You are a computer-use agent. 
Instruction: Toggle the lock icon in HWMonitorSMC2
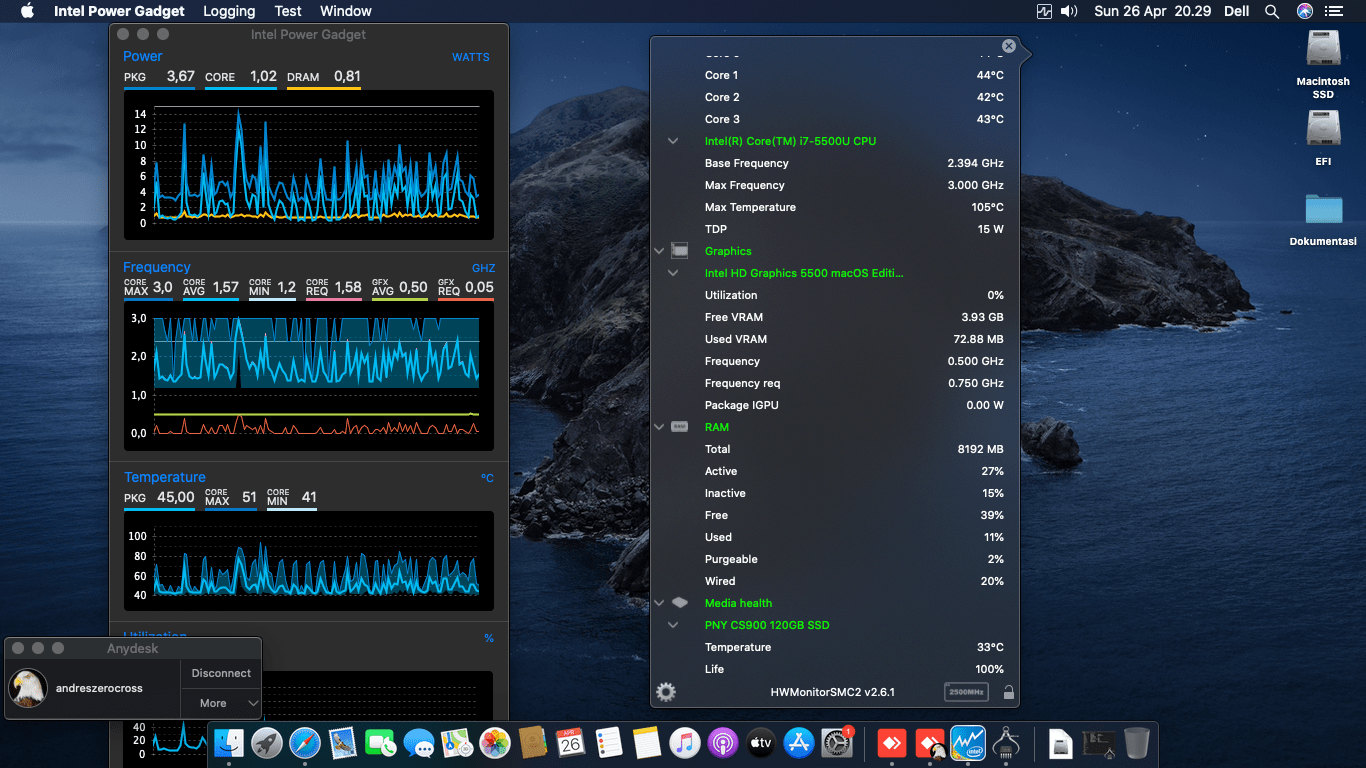pos(1008,692)
